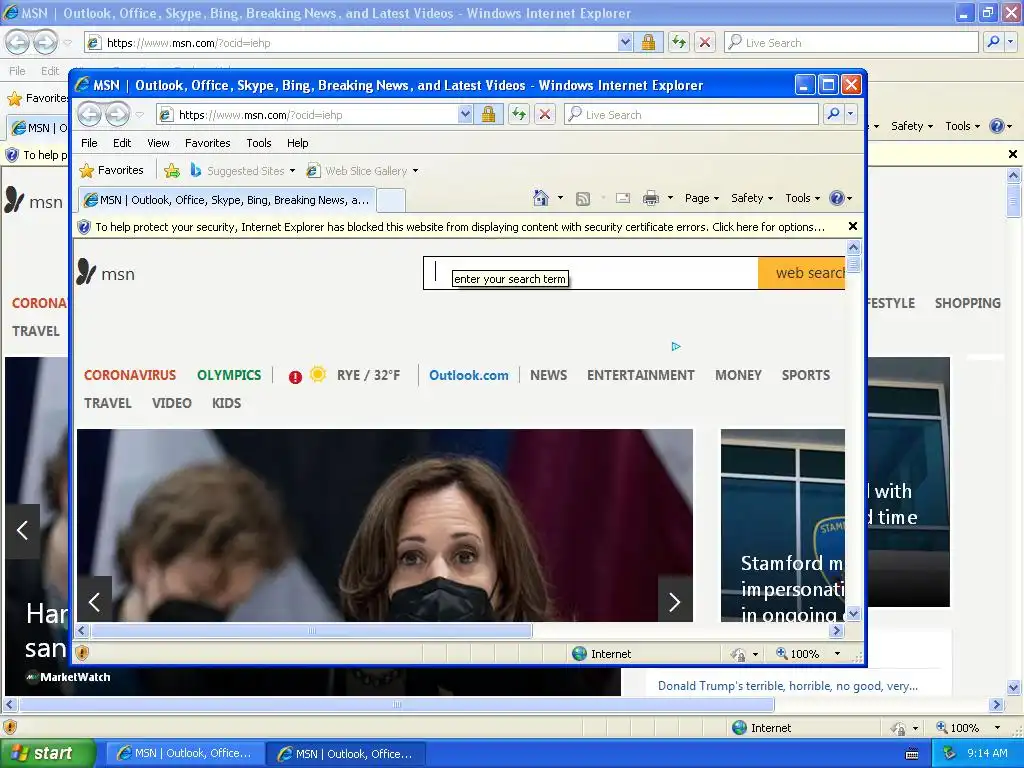Click the system tray keyboard icon

click(x=912, y=754)
